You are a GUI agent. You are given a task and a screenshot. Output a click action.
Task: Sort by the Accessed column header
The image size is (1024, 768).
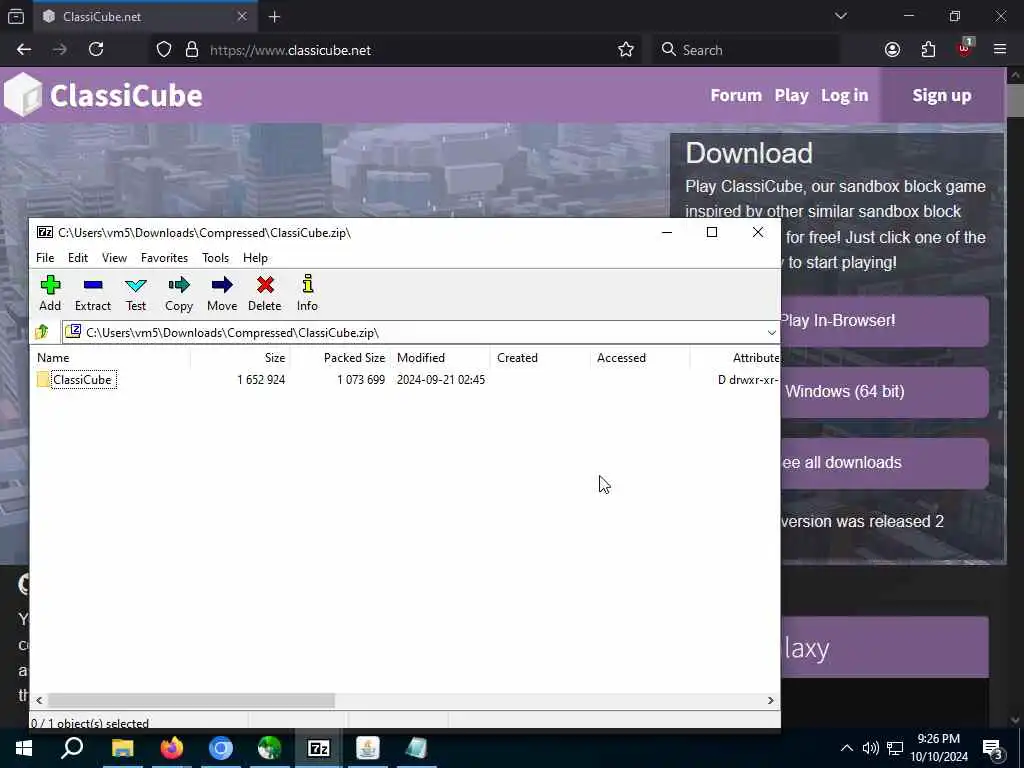[x=640, y=358]
